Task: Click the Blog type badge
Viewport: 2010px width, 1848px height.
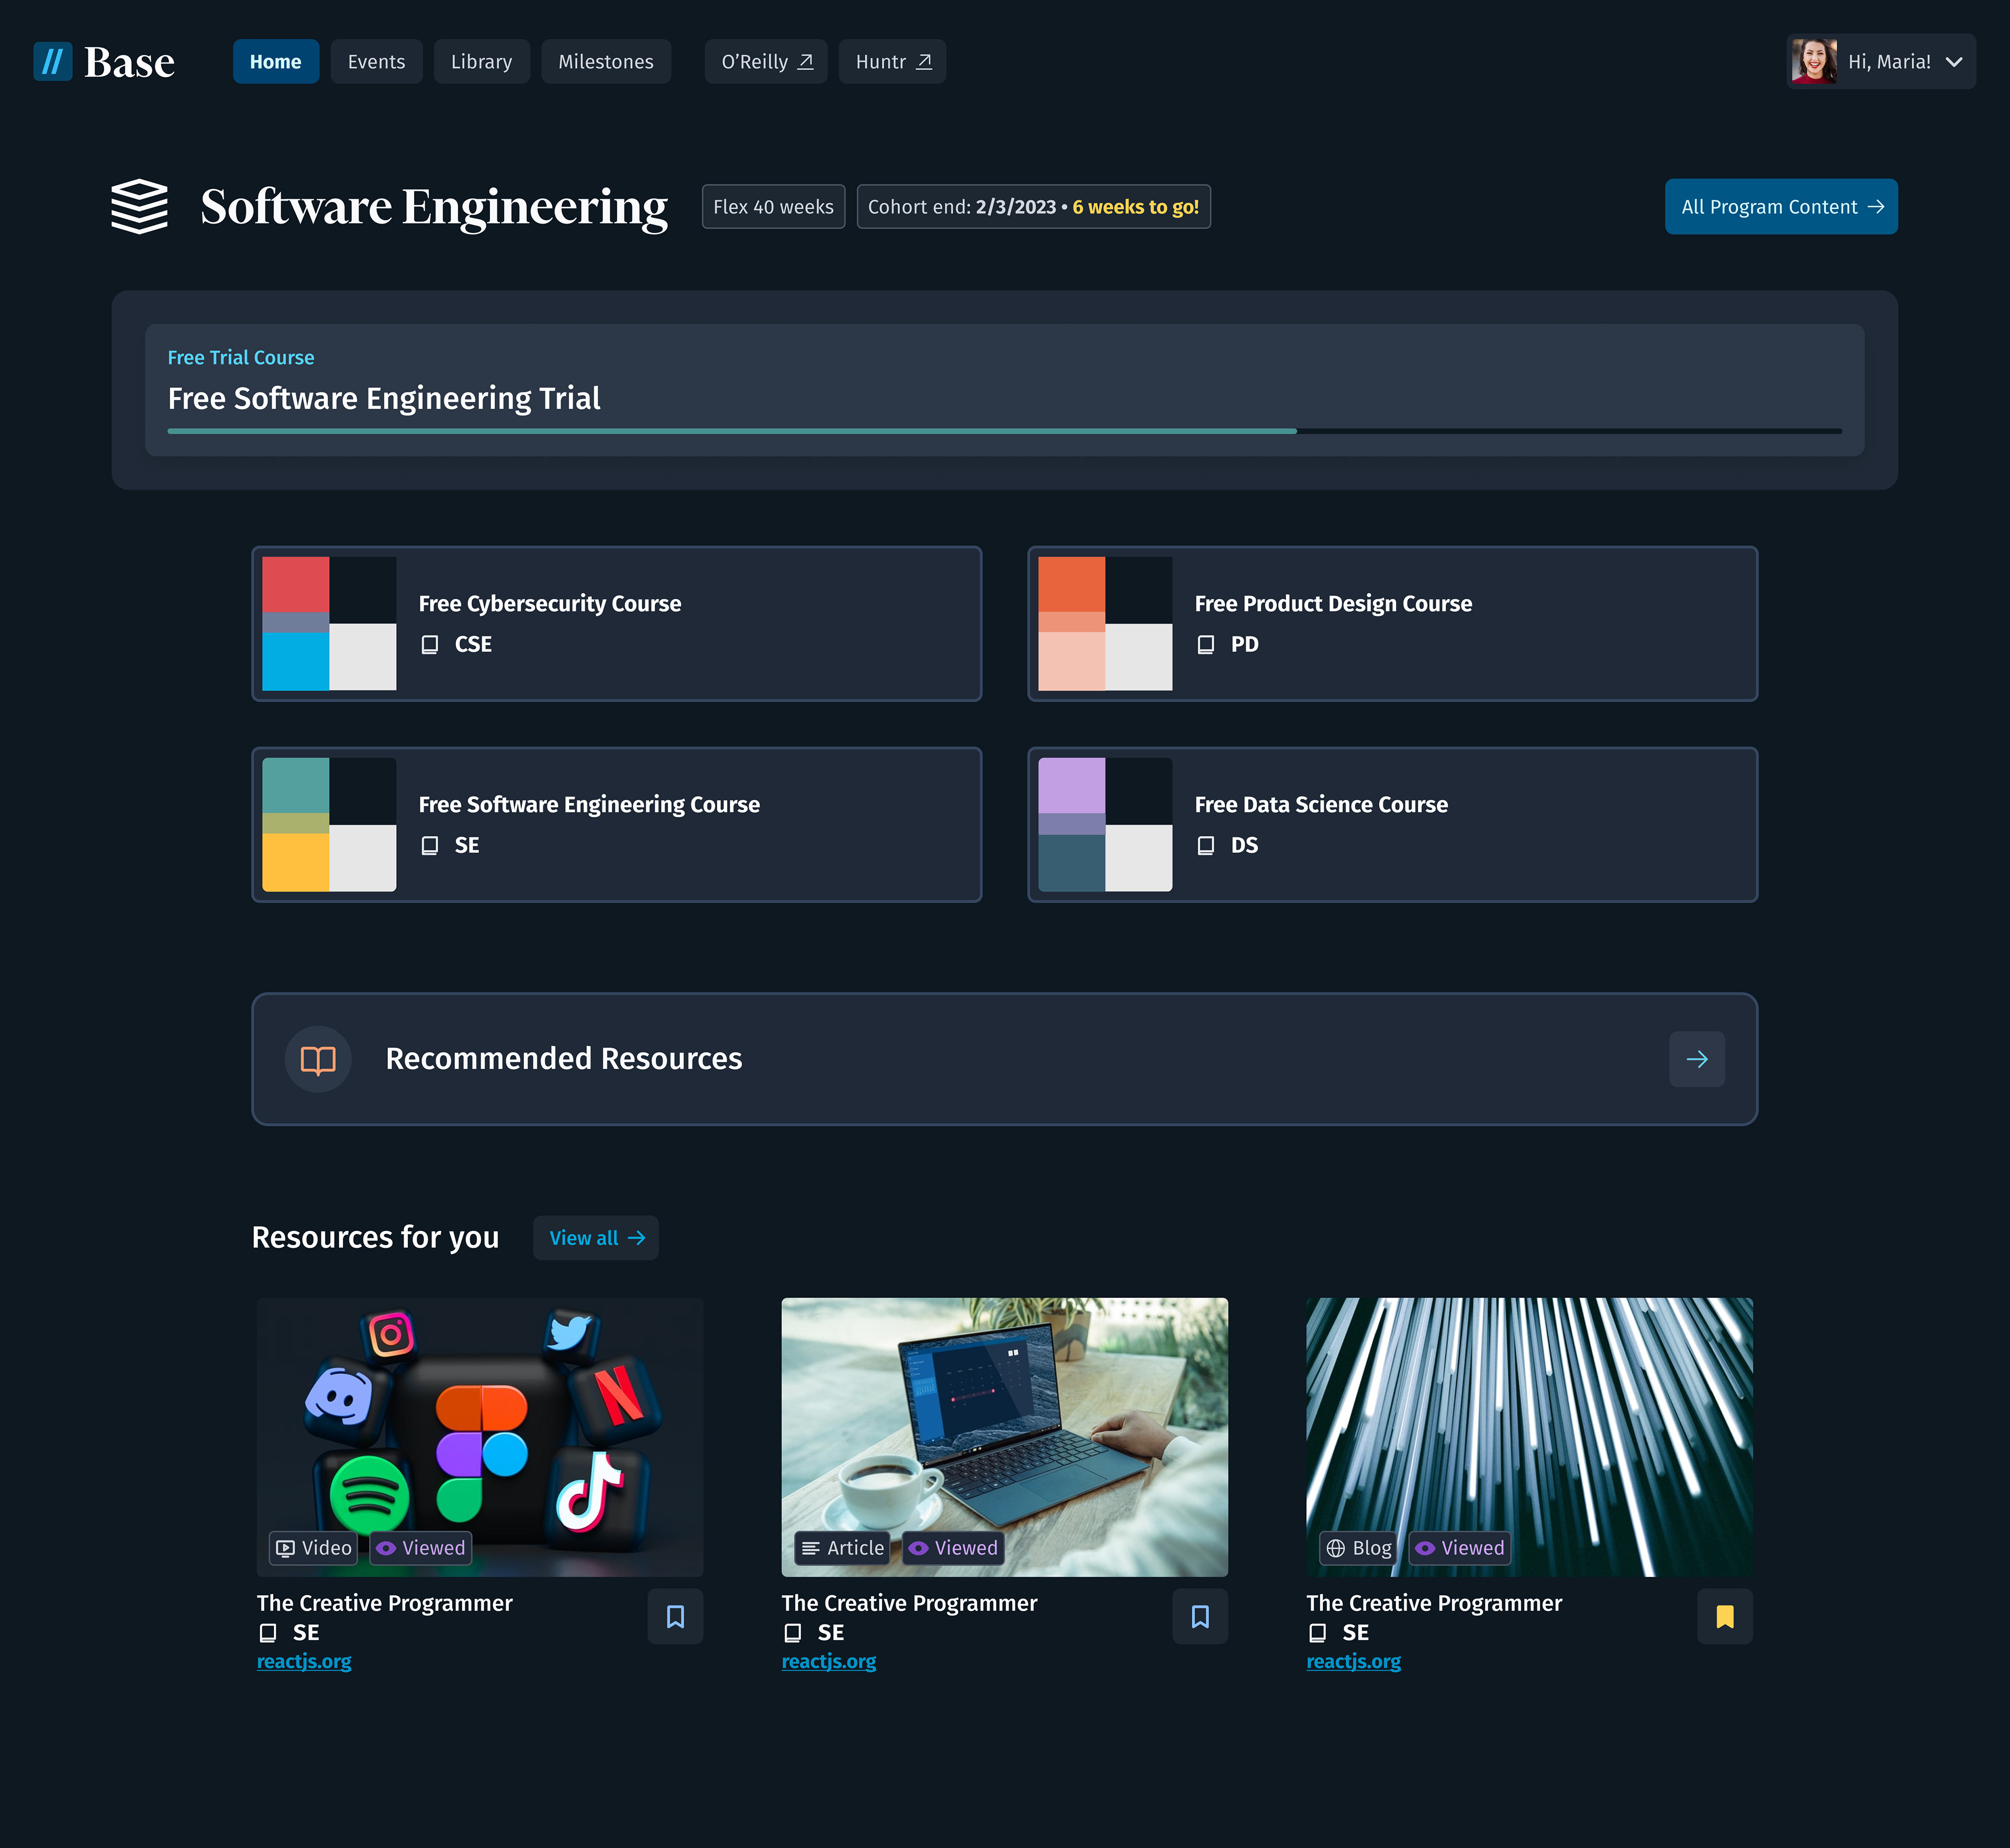Action: 1358,1548
